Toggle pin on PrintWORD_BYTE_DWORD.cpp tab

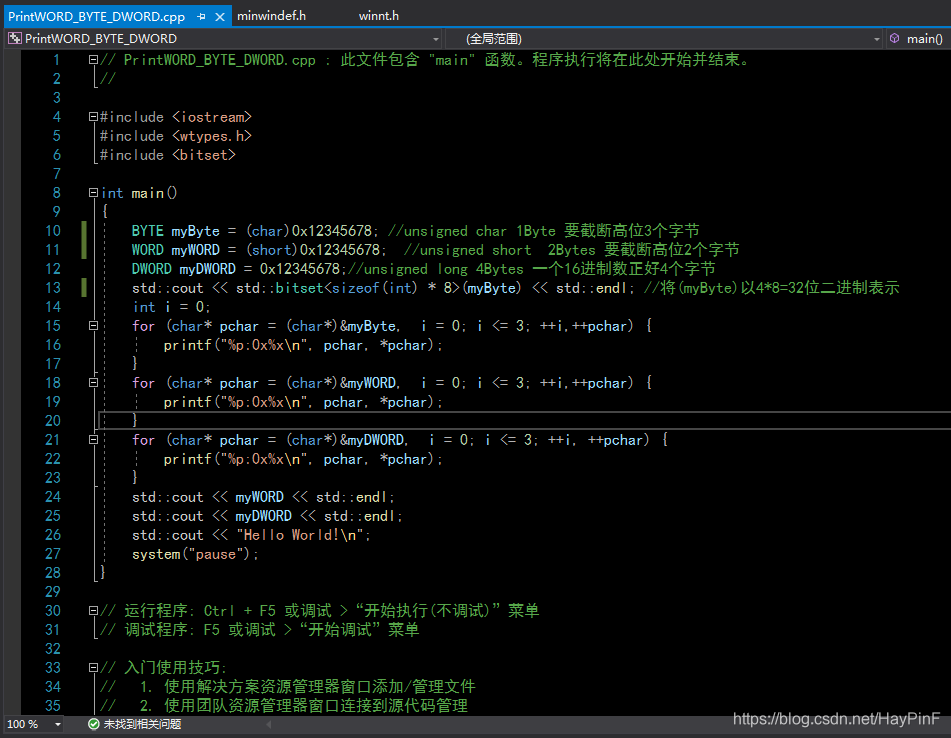[x=201, y=17]
